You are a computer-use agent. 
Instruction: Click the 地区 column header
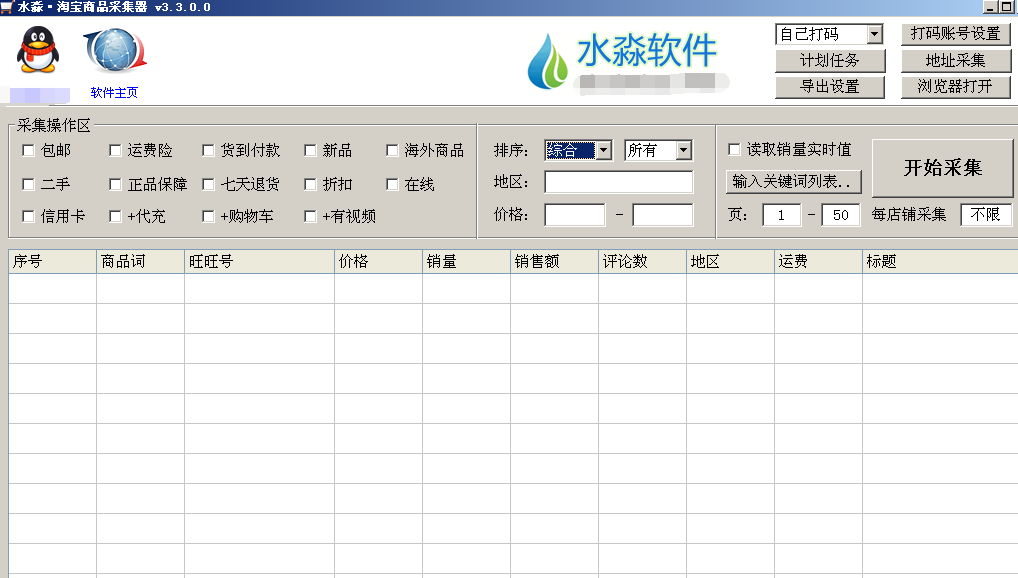[730, 262]
